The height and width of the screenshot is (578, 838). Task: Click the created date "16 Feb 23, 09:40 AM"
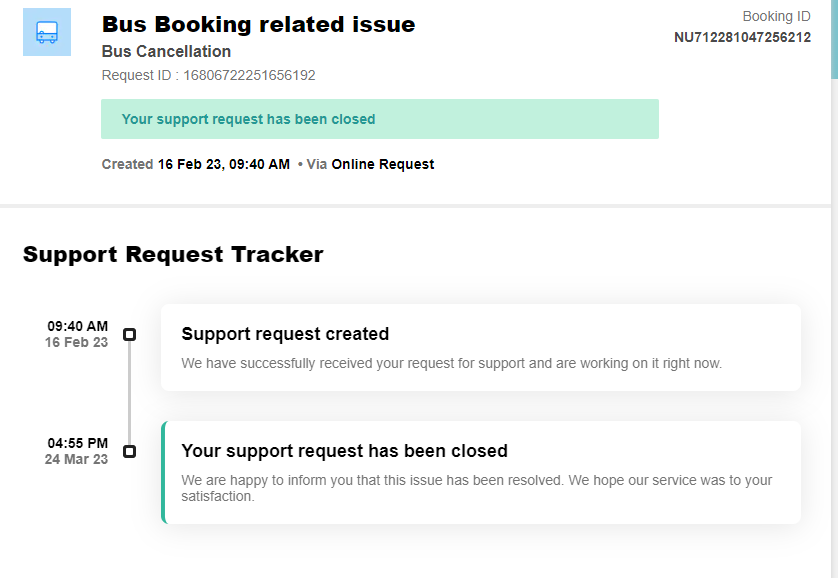point(223,164)
